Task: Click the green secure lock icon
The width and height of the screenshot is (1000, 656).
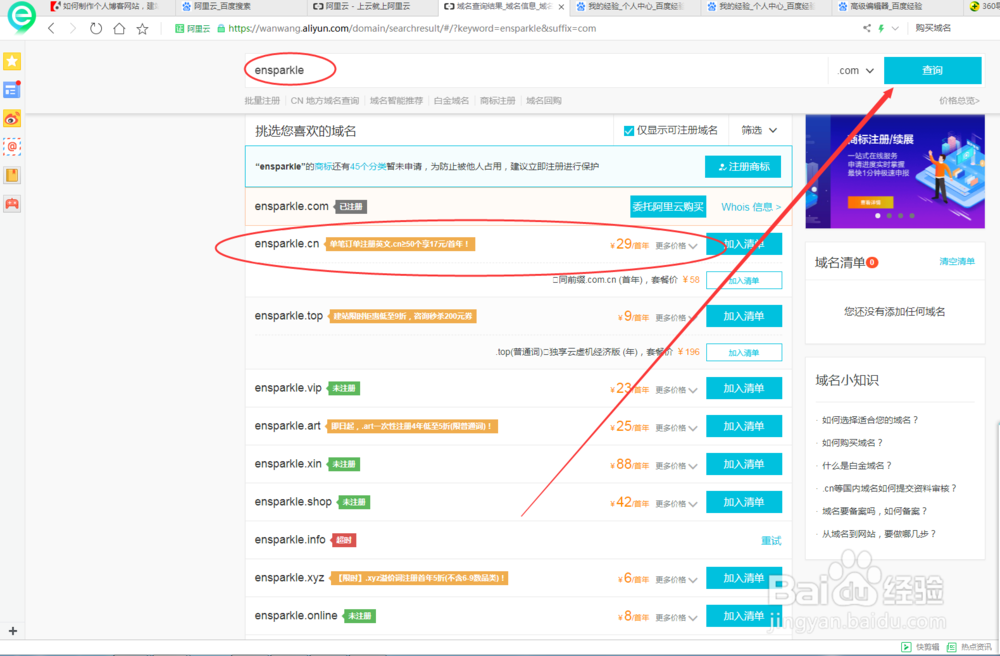Action: click(x=221, y=28)
